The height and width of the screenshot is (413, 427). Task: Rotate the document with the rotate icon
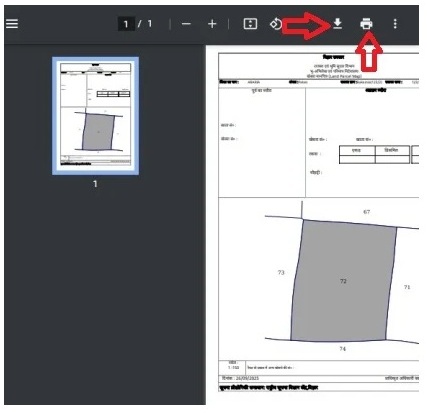pos(276,24)
